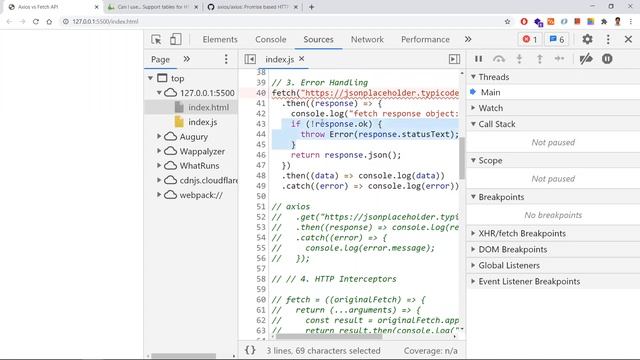Click the red error count badge
The image size is (640, 360).
tap(530, 39)
